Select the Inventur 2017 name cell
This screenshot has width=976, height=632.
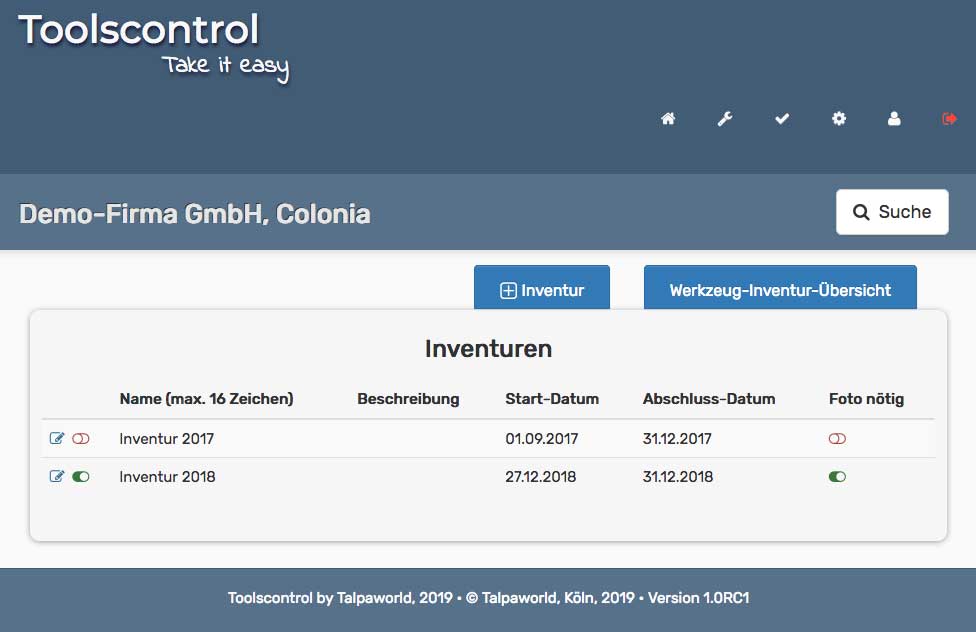click(x=166, y=438)
